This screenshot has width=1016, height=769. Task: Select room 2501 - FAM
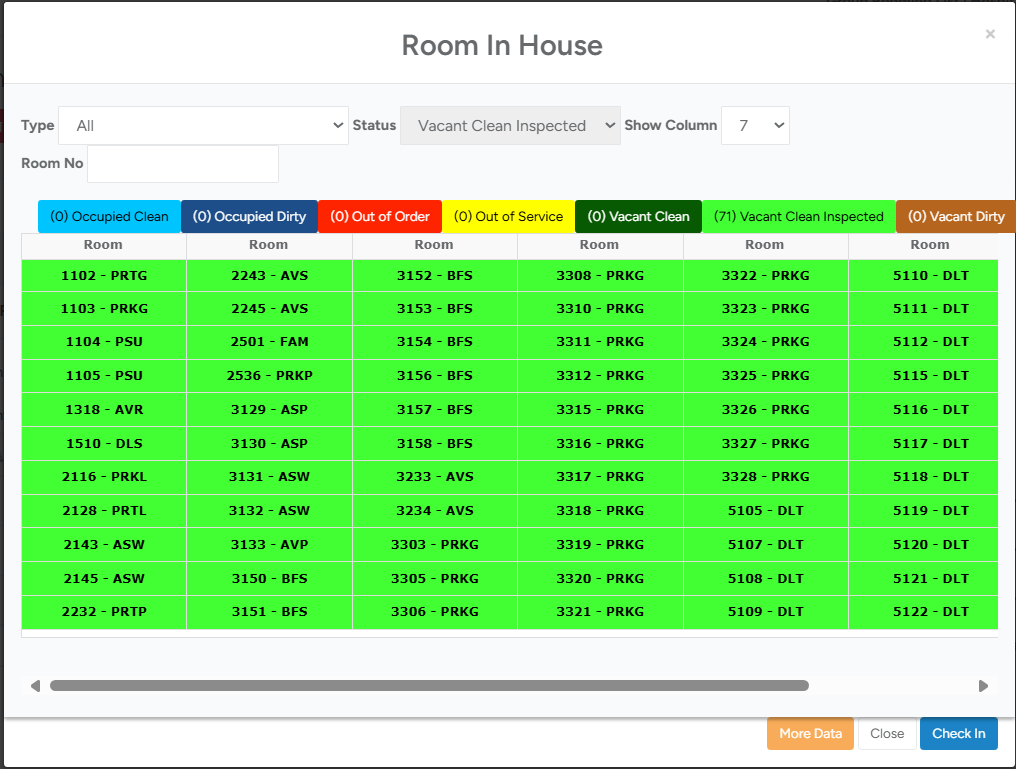pos(269,342)
